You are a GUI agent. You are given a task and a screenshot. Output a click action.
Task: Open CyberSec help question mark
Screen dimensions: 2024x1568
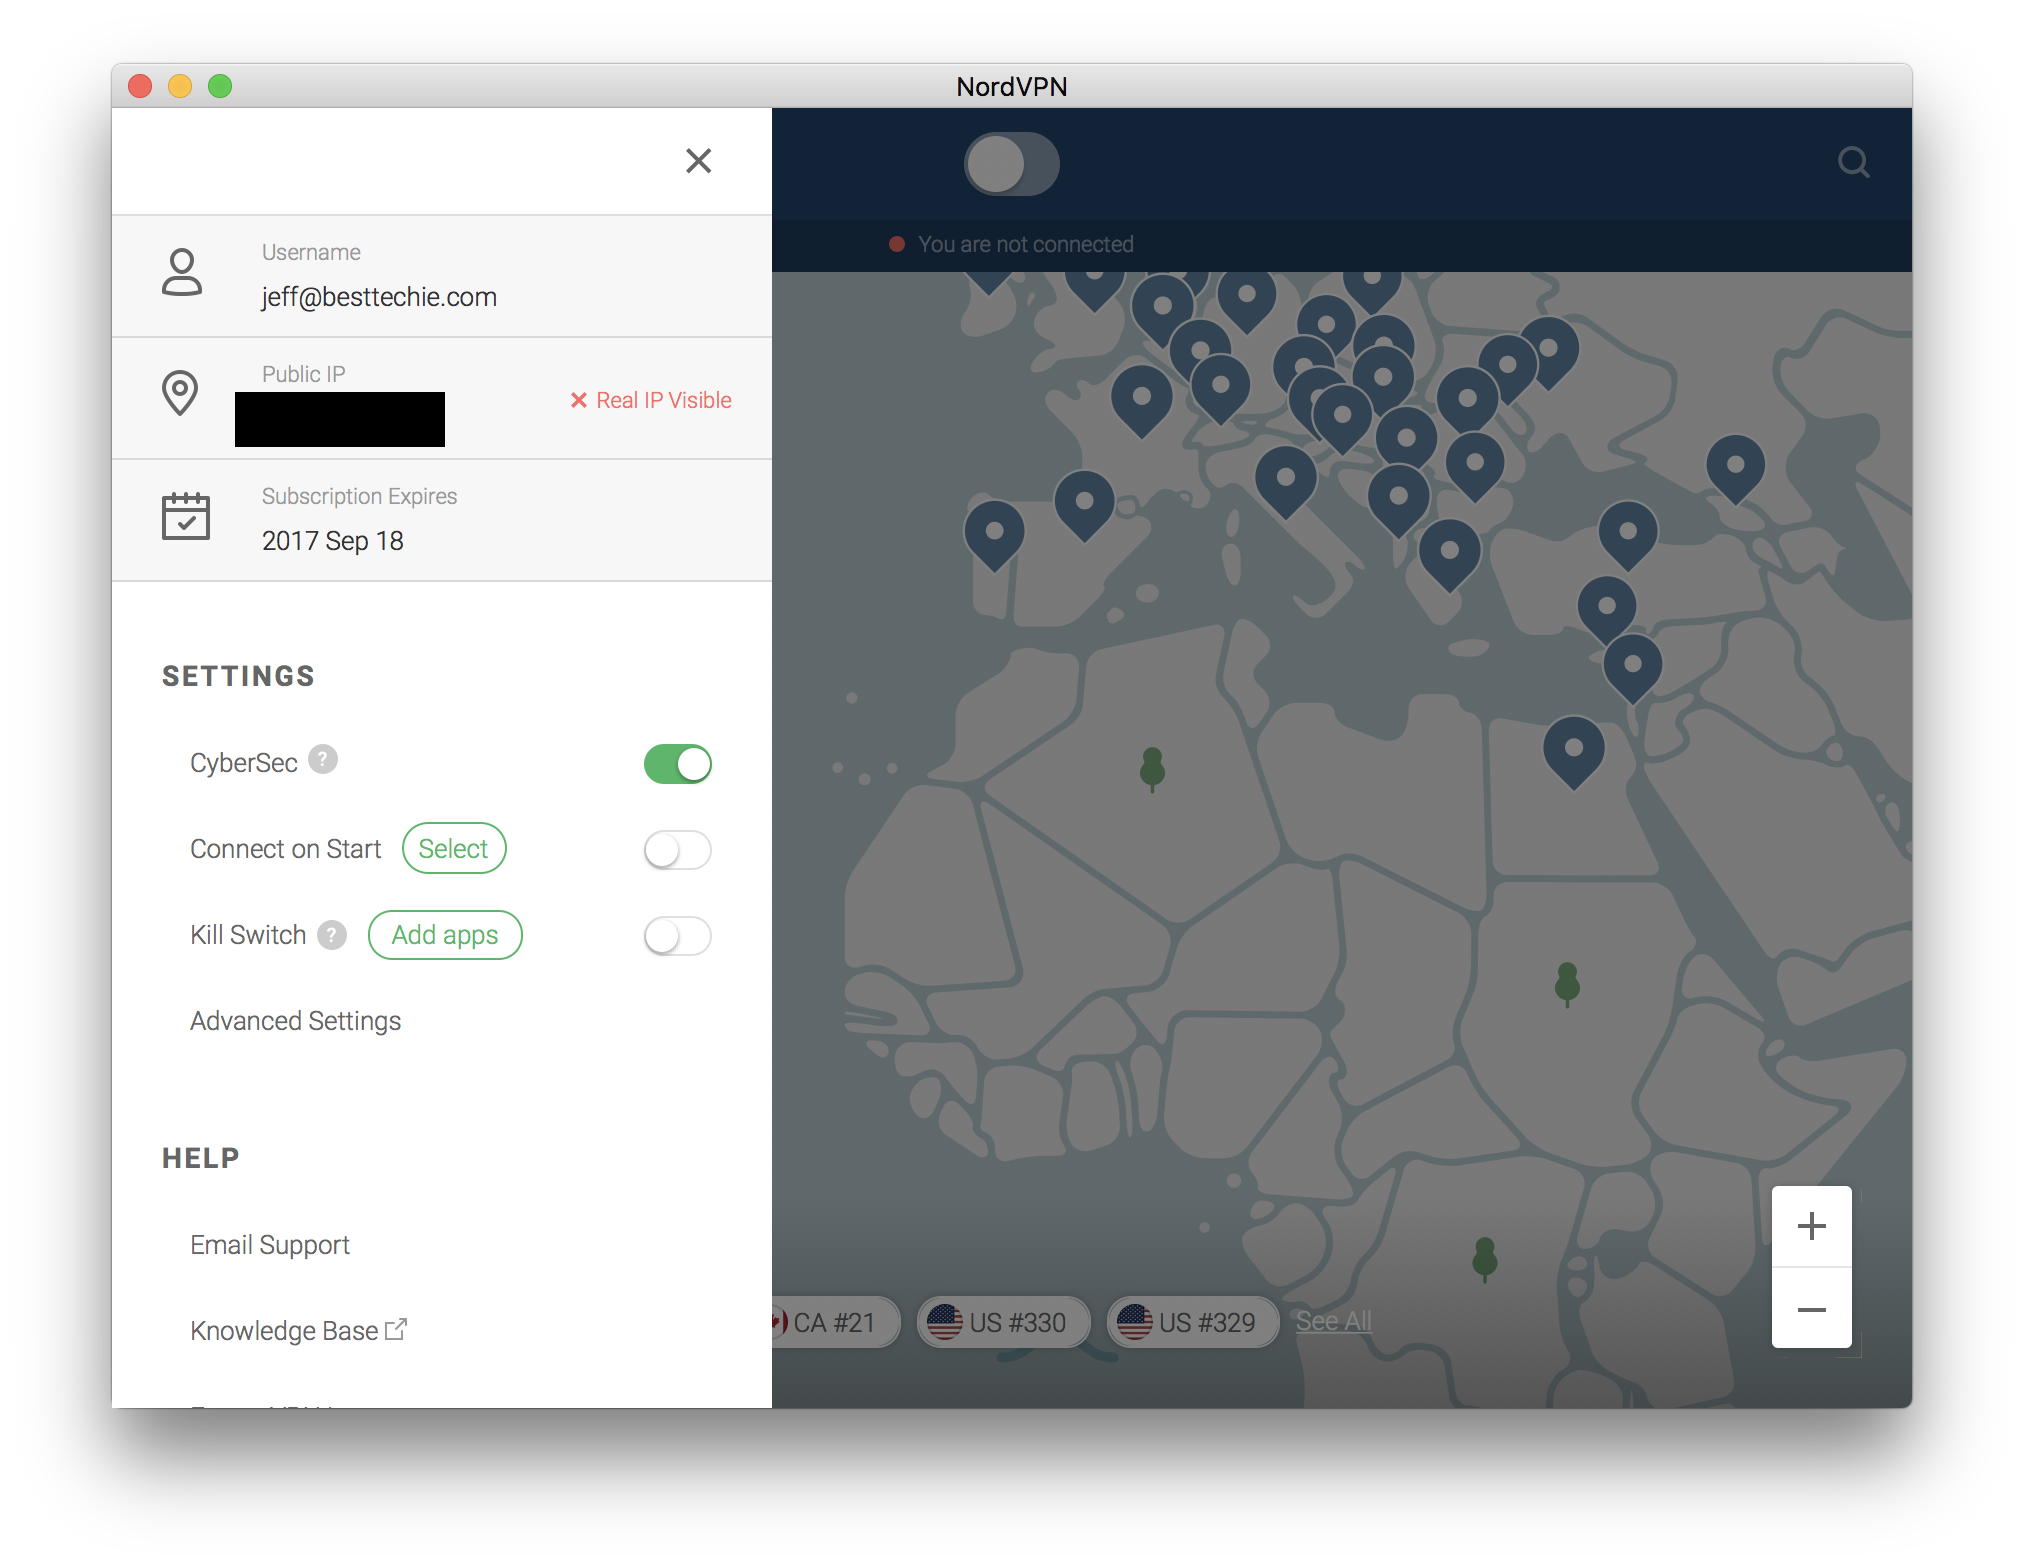click(x=322, y=760)
